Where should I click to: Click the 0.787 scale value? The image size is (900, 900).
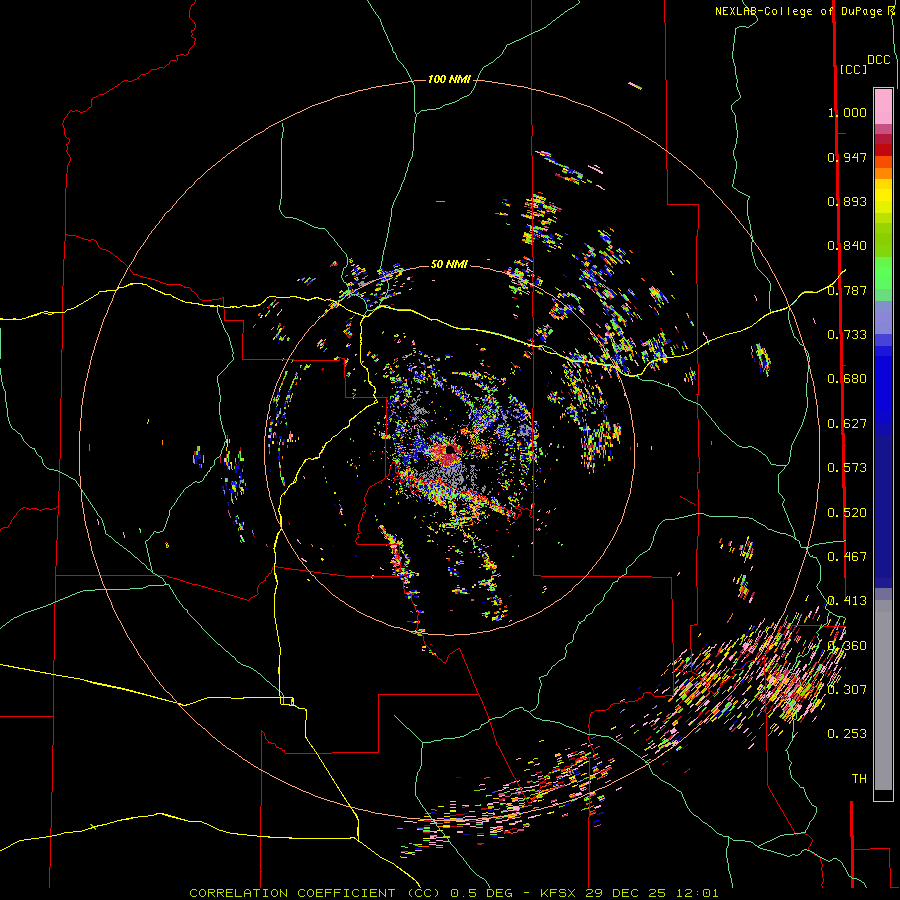[847, 290]
